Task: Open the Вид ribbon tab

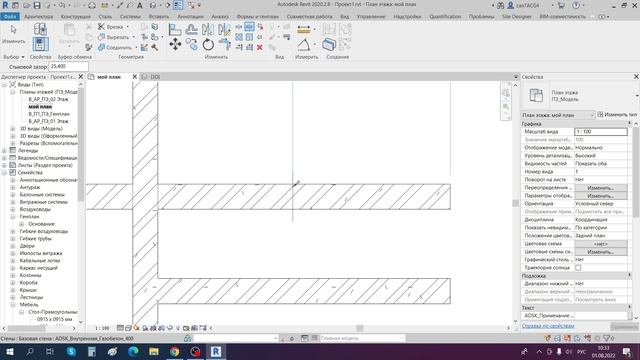Action: click(344, 17)
